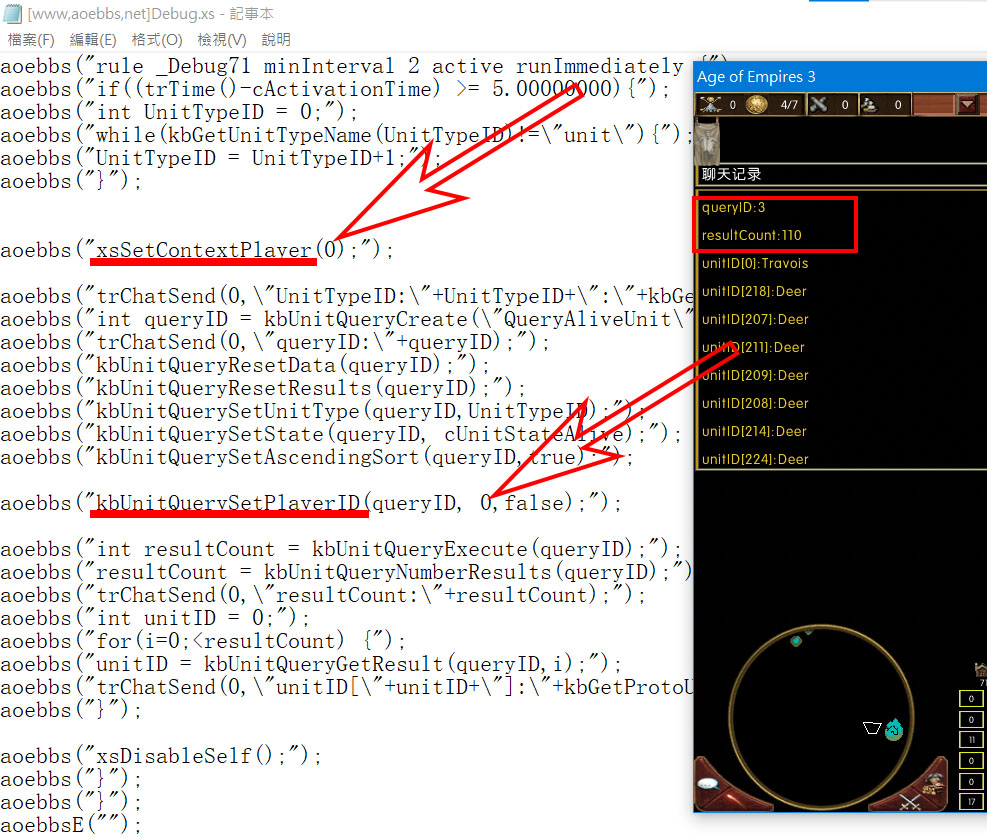
Task: Place cursor in kbUnitQueryCreate line
Action: point(346,319)
